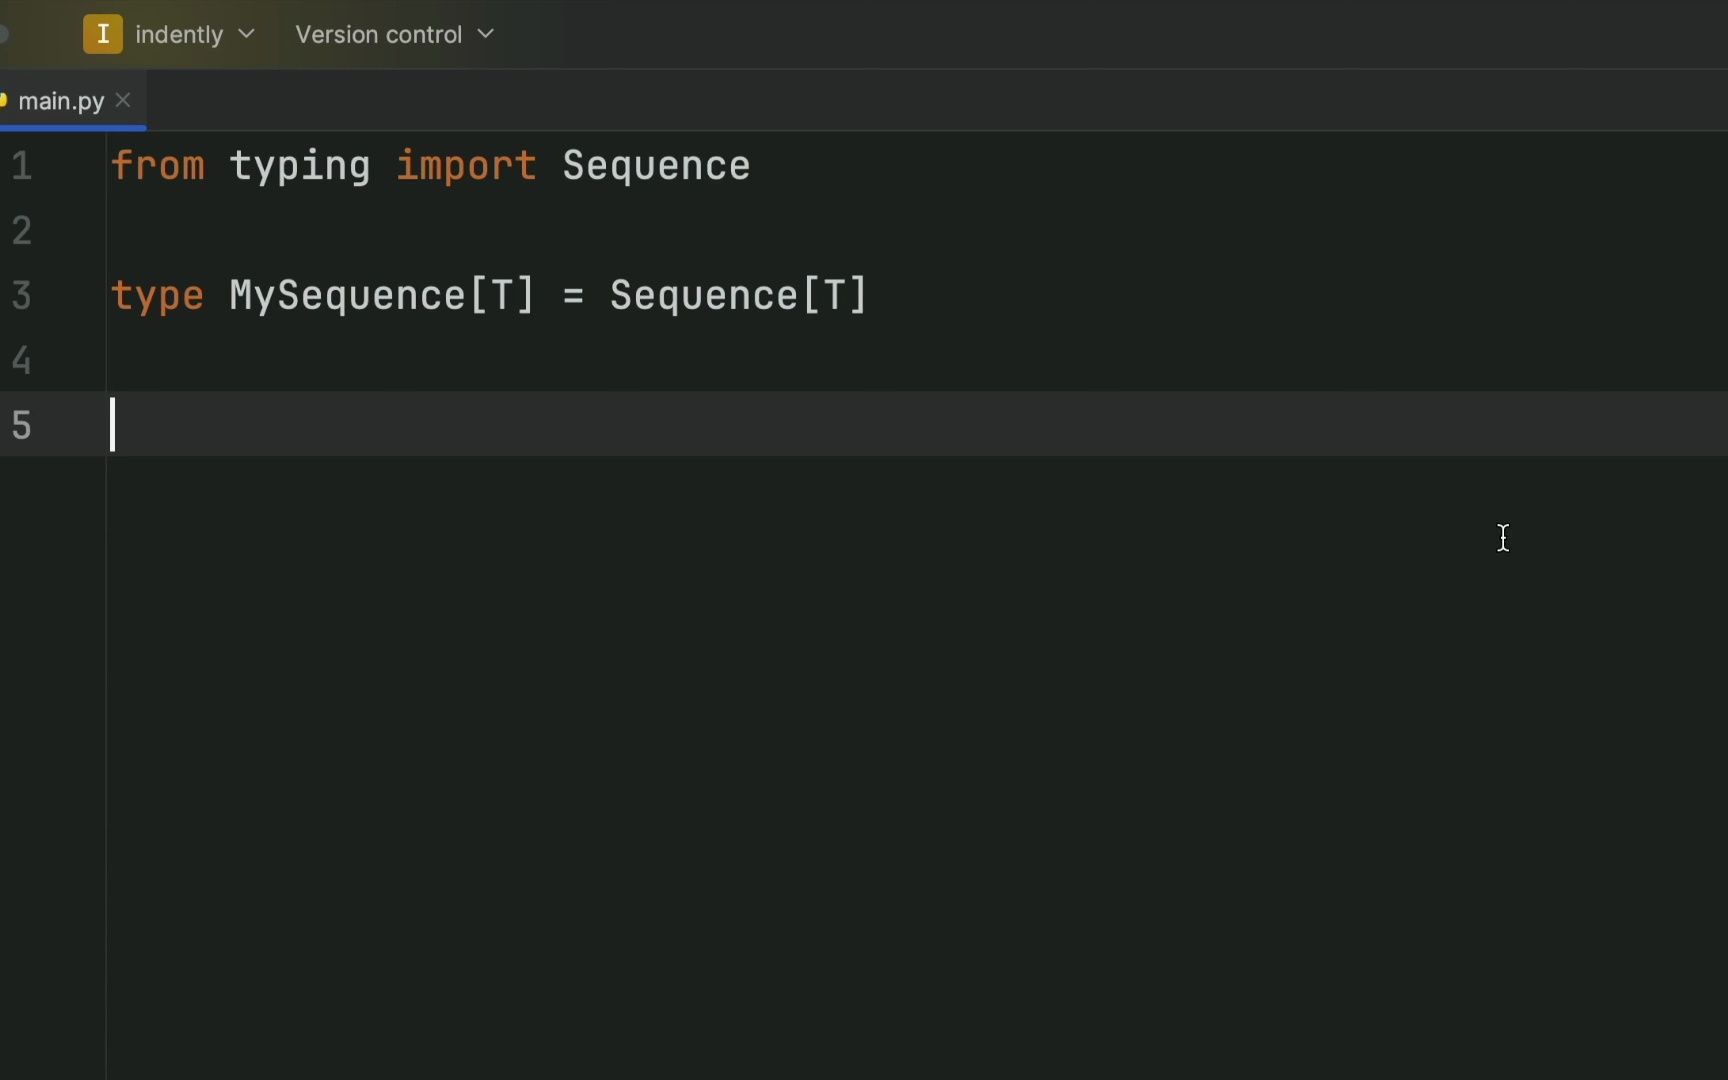This screenshot has height=1080, width=1728.
Task: Click 'Sequence[T]' after the equals sign
Action: point(738,297)
